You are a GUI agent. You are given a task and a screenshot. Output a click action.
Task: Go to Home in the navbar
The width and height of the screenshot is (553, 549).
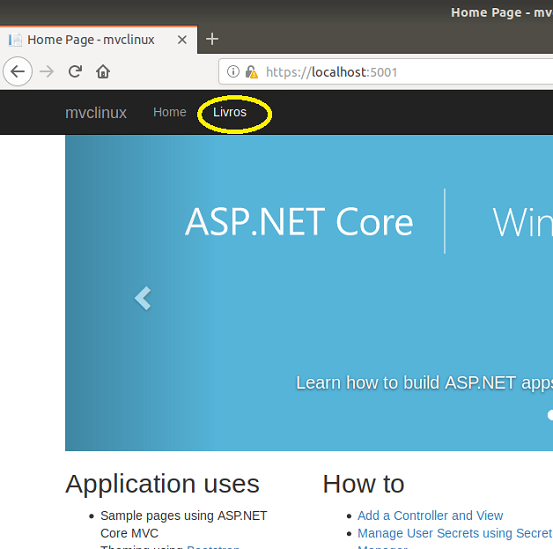click(x=170, y=112)
